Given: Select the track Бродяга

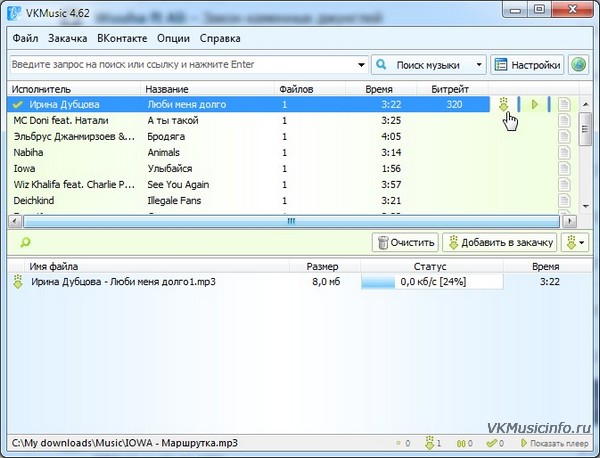Looking at the screenshot, I should [166, 137].
